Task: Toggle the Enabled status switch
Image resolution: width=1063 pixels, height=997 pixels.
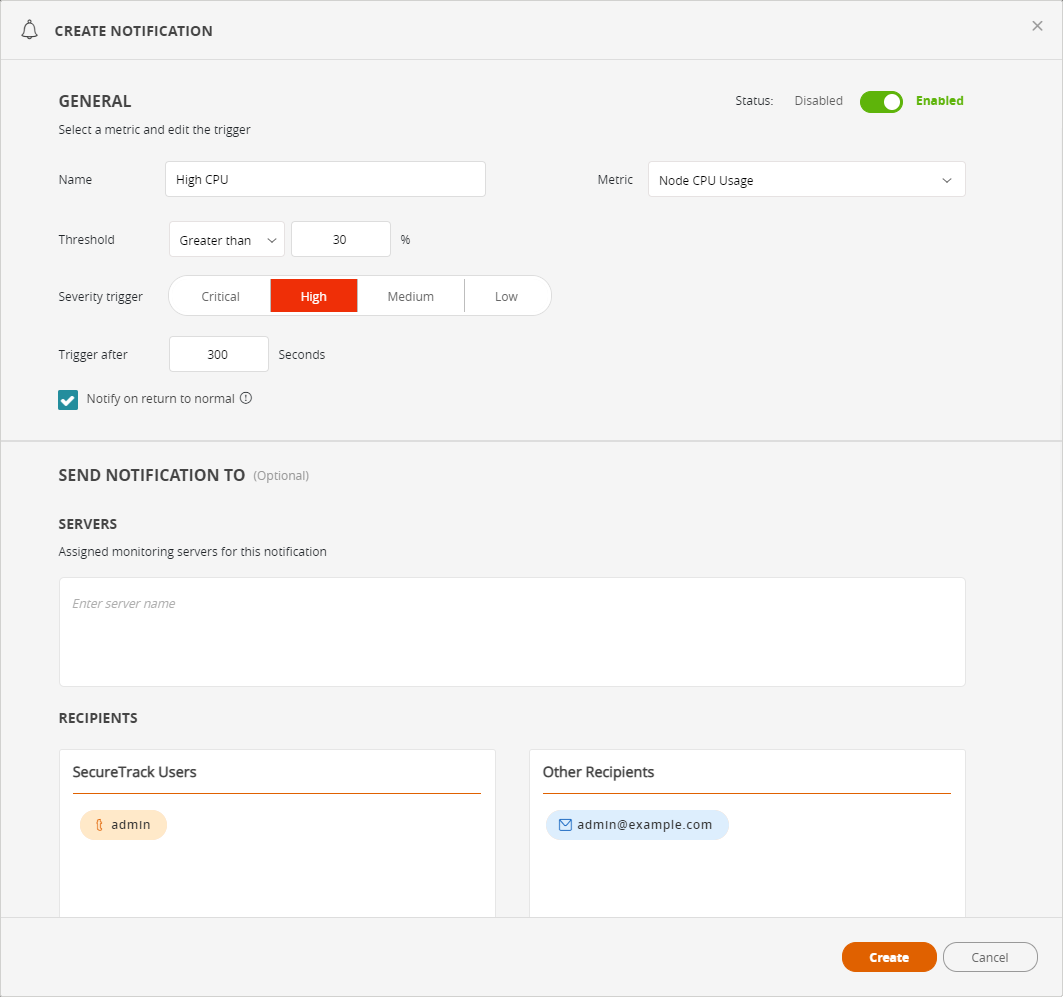Action: pos(881,101)
